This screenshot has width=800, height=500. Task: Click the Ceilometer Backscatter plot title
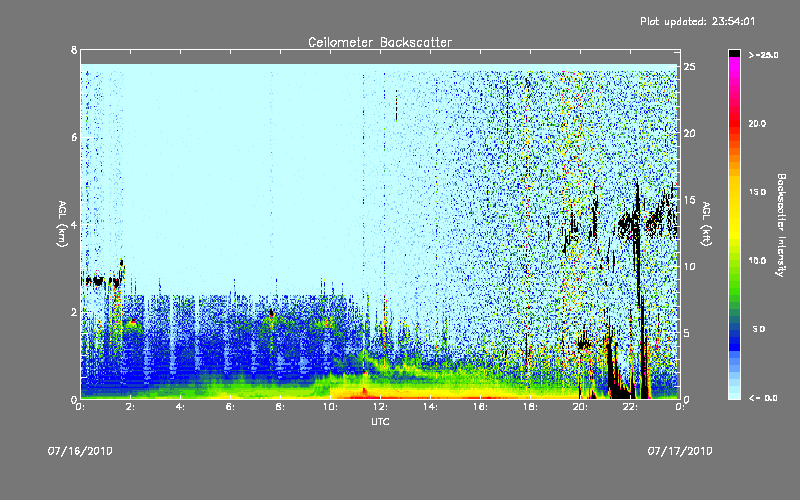pos(380,42)
